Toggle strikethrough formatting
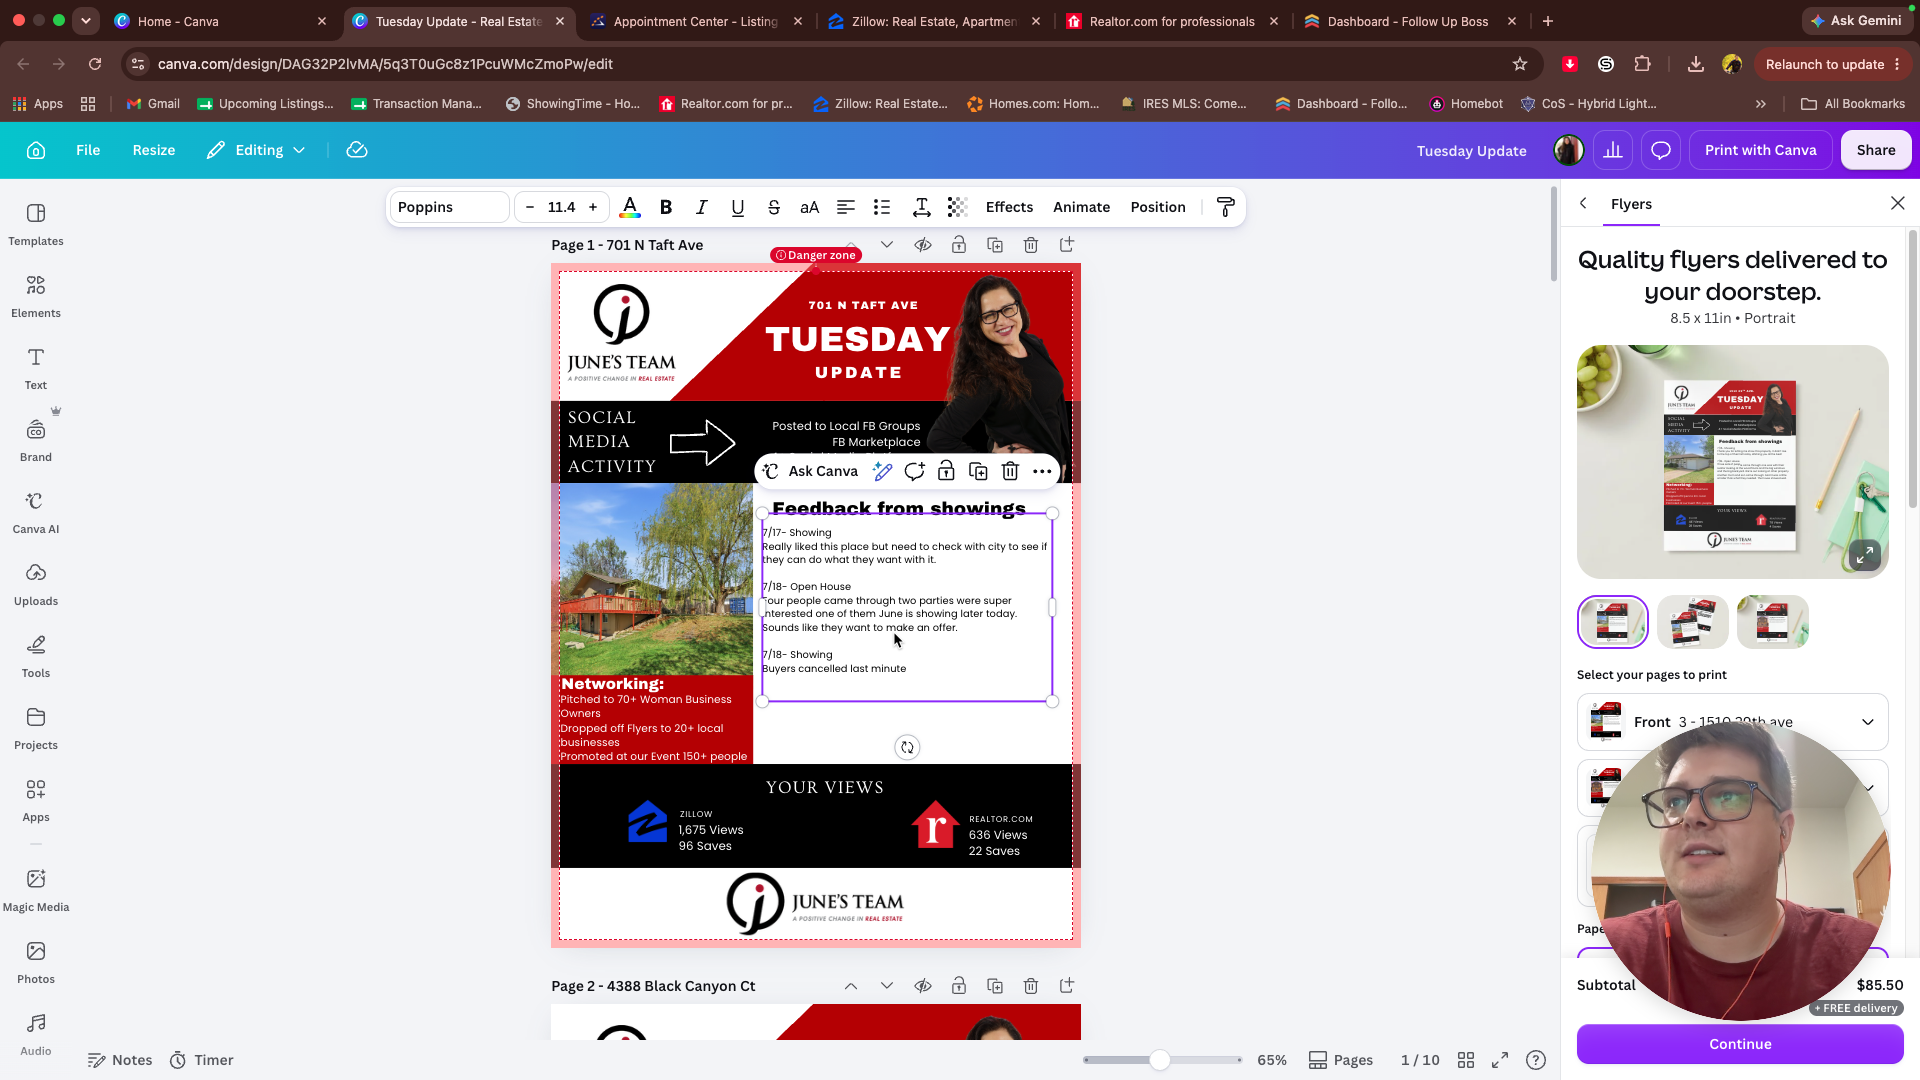Screen dimensions: 1920x1080 tap(774, 207)
